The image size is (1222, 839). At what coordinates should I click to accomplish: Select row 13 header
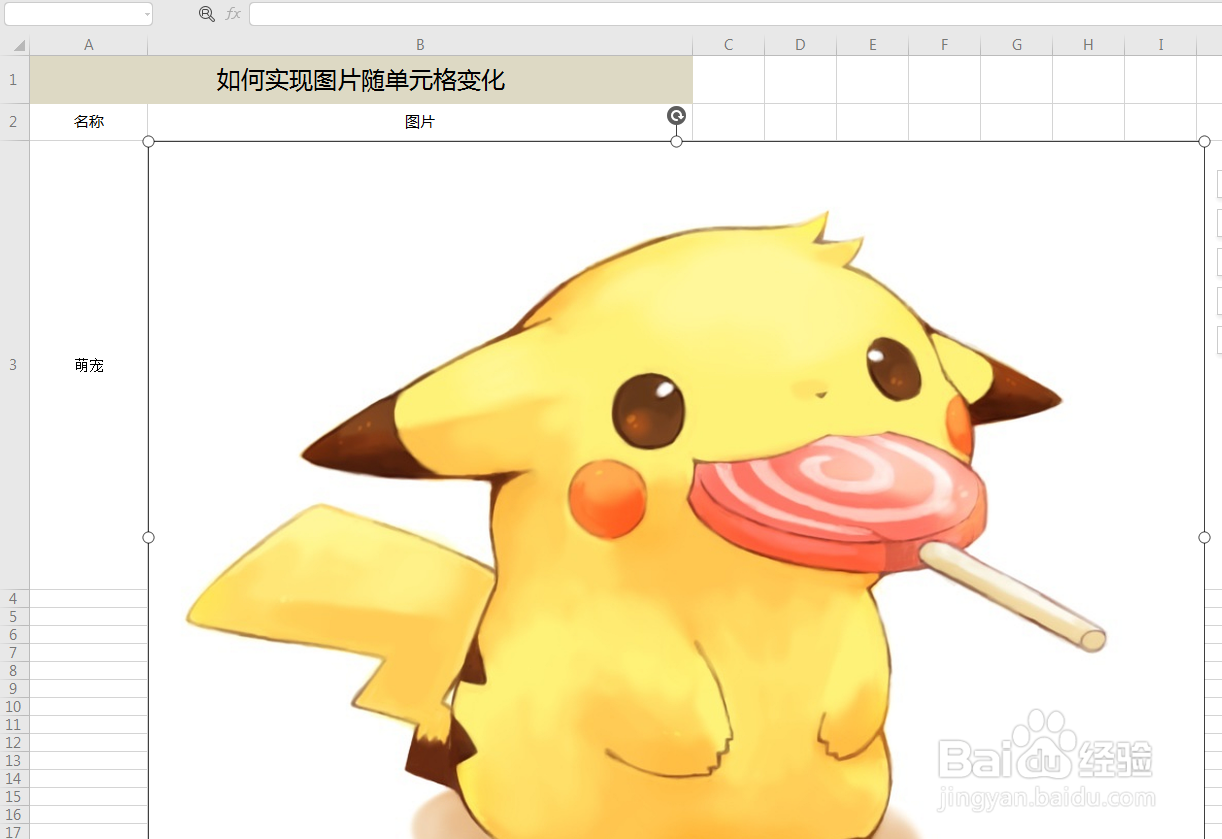point(14,760)
